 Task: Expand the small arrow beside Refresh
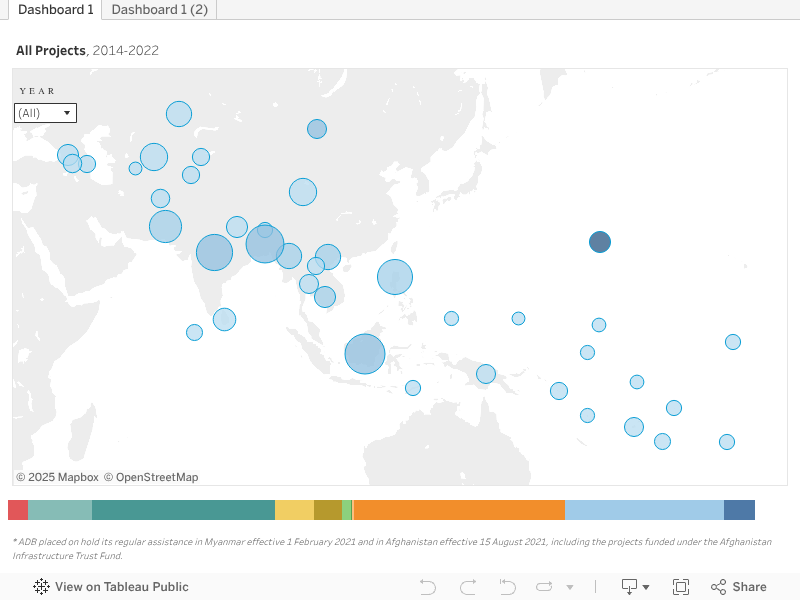pyautogui.click(x=570, y=587)
